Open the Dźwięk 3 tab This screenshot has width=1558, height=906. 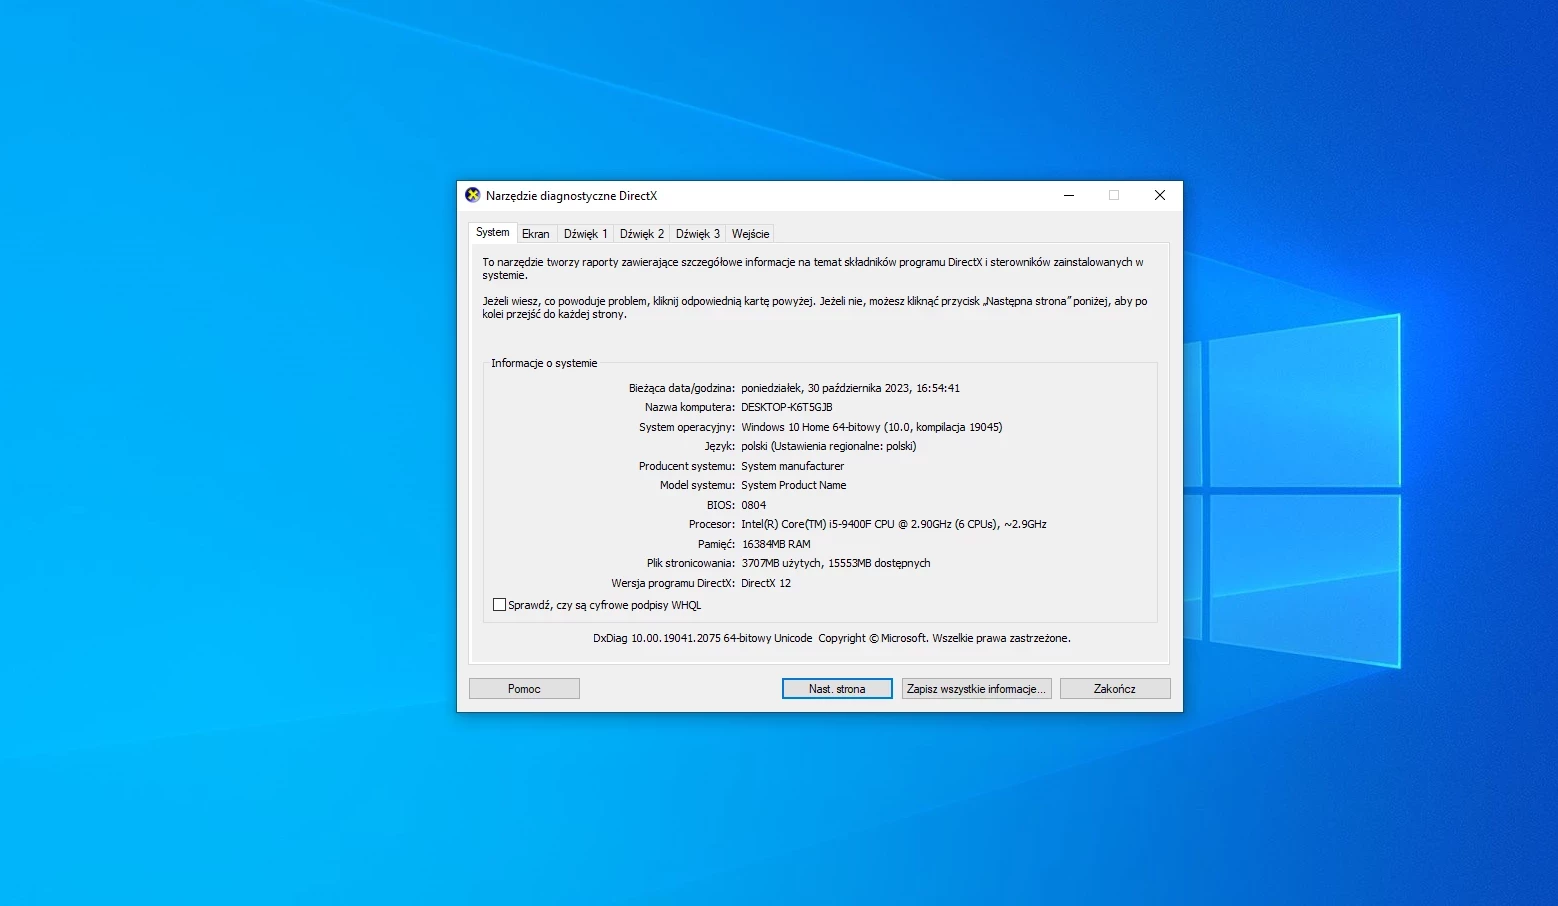(697, 234)
